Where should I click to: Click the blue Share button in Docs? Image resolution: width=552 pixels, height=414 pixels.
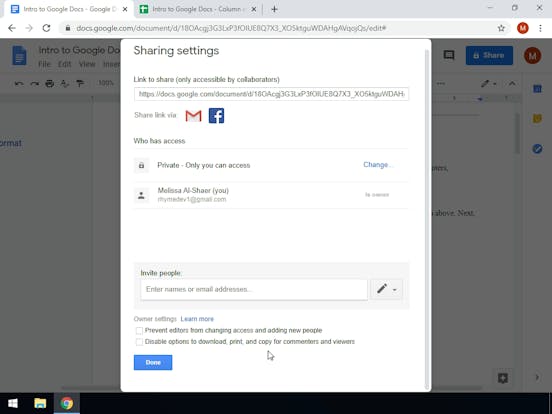point(489,55)
